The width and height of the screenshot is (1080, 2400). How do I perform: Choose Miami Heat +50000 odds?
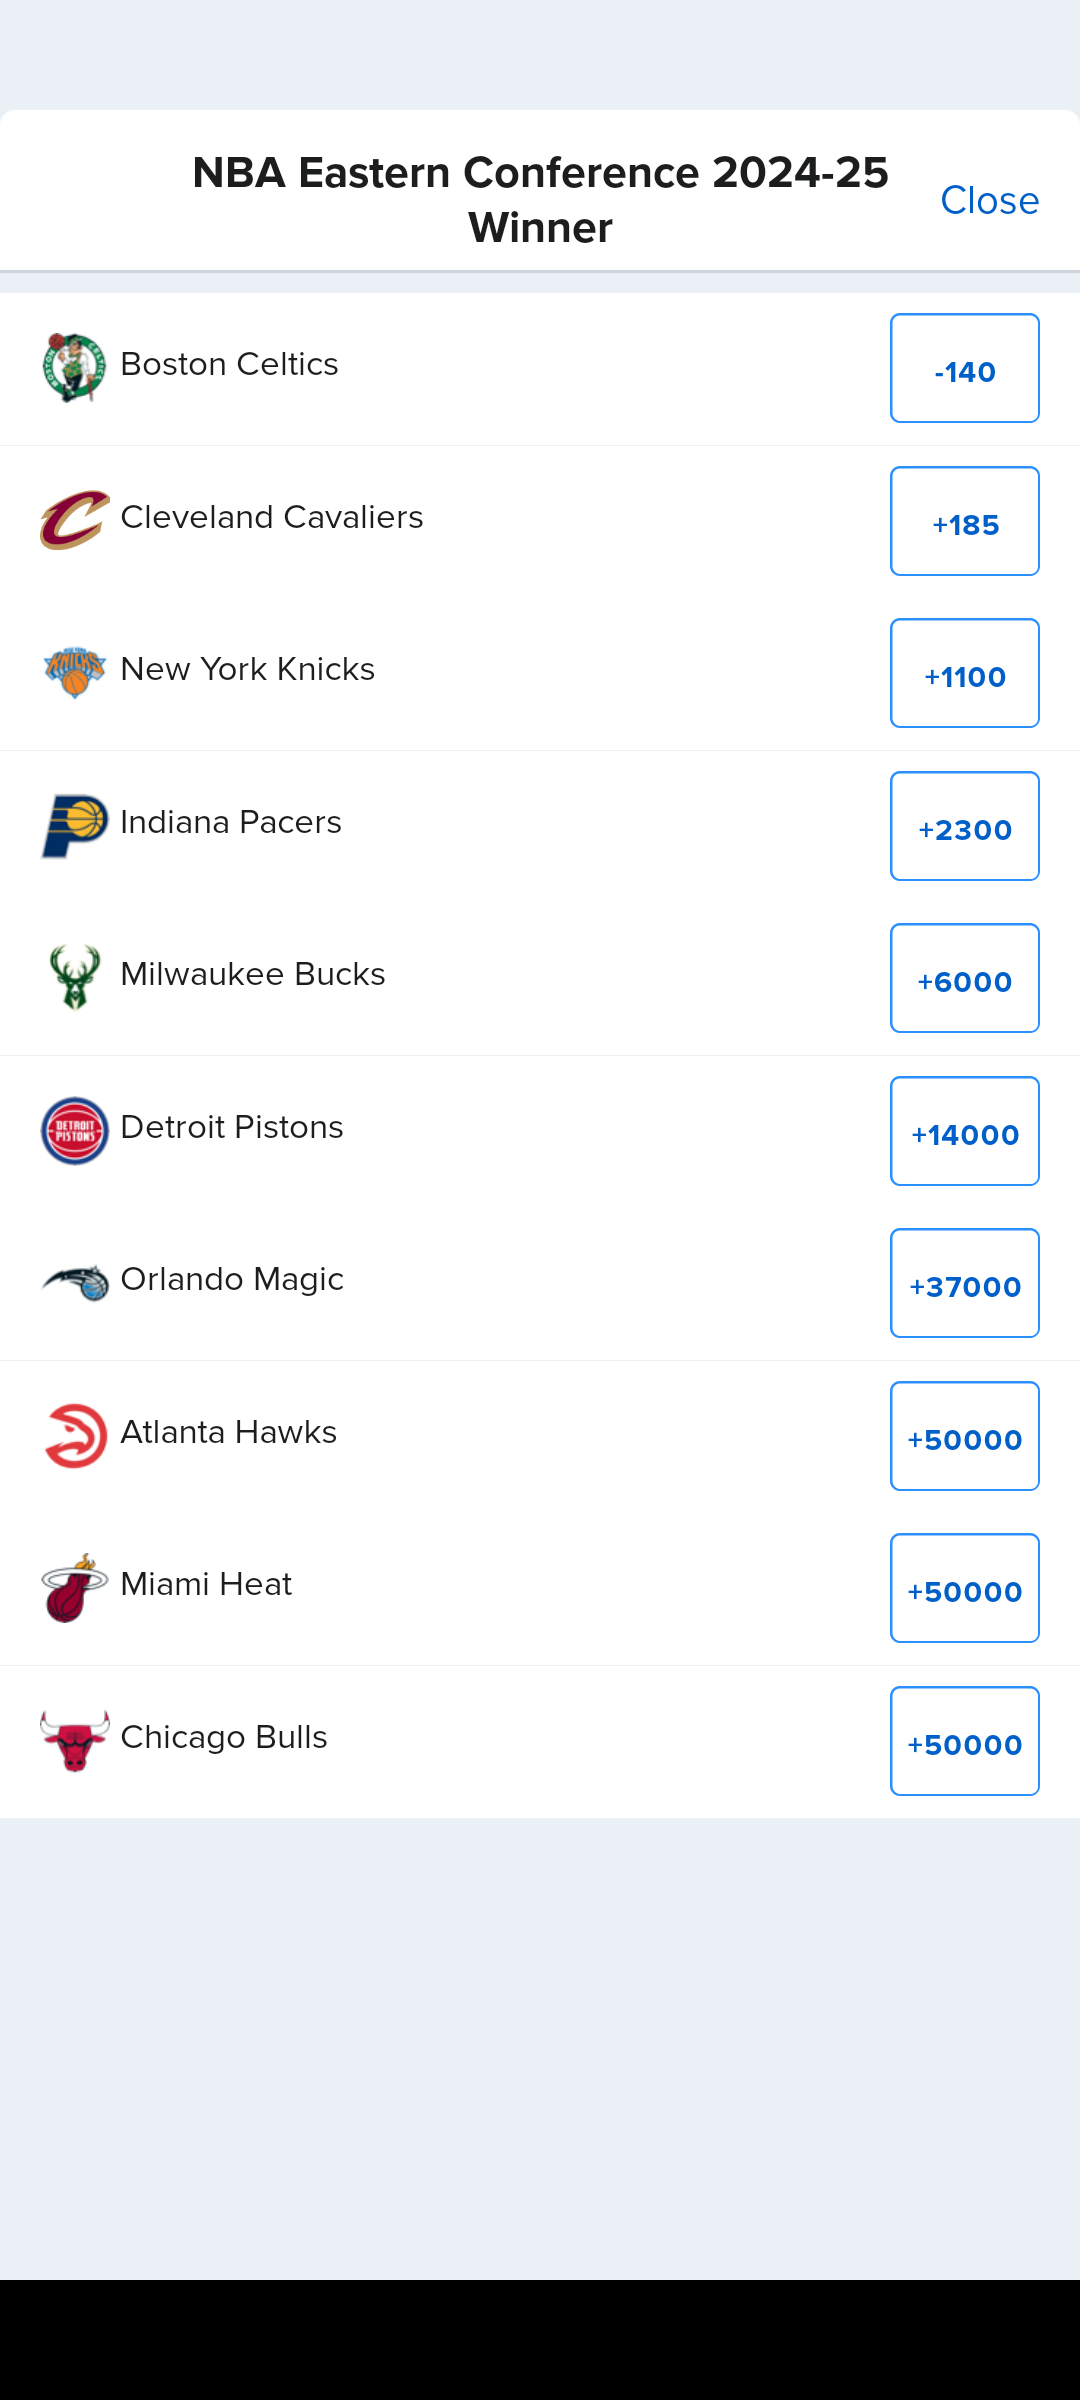[964, 1588]
